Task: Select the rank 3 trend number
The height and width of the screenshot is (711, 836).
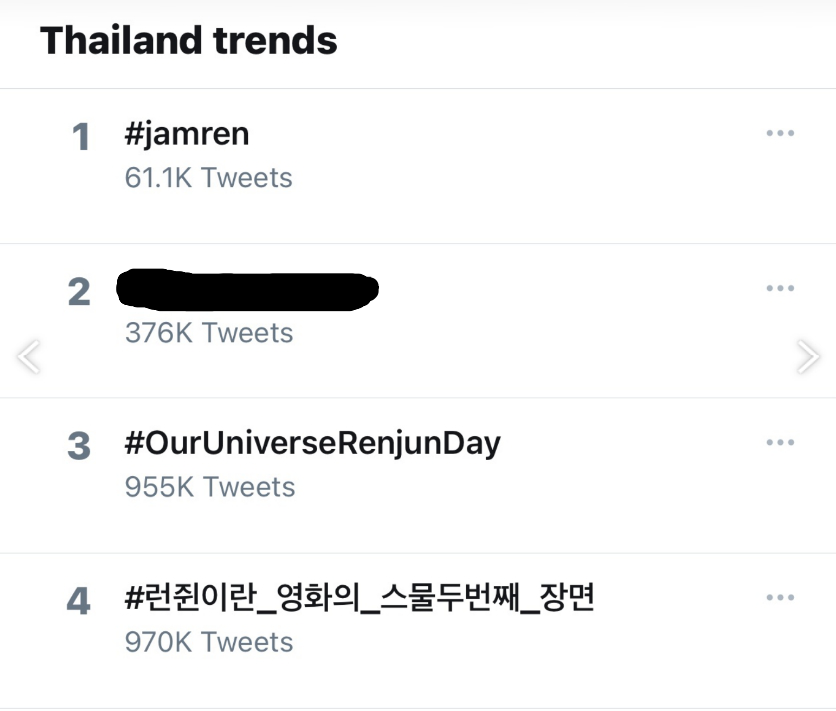Action: tap(79, 446)
